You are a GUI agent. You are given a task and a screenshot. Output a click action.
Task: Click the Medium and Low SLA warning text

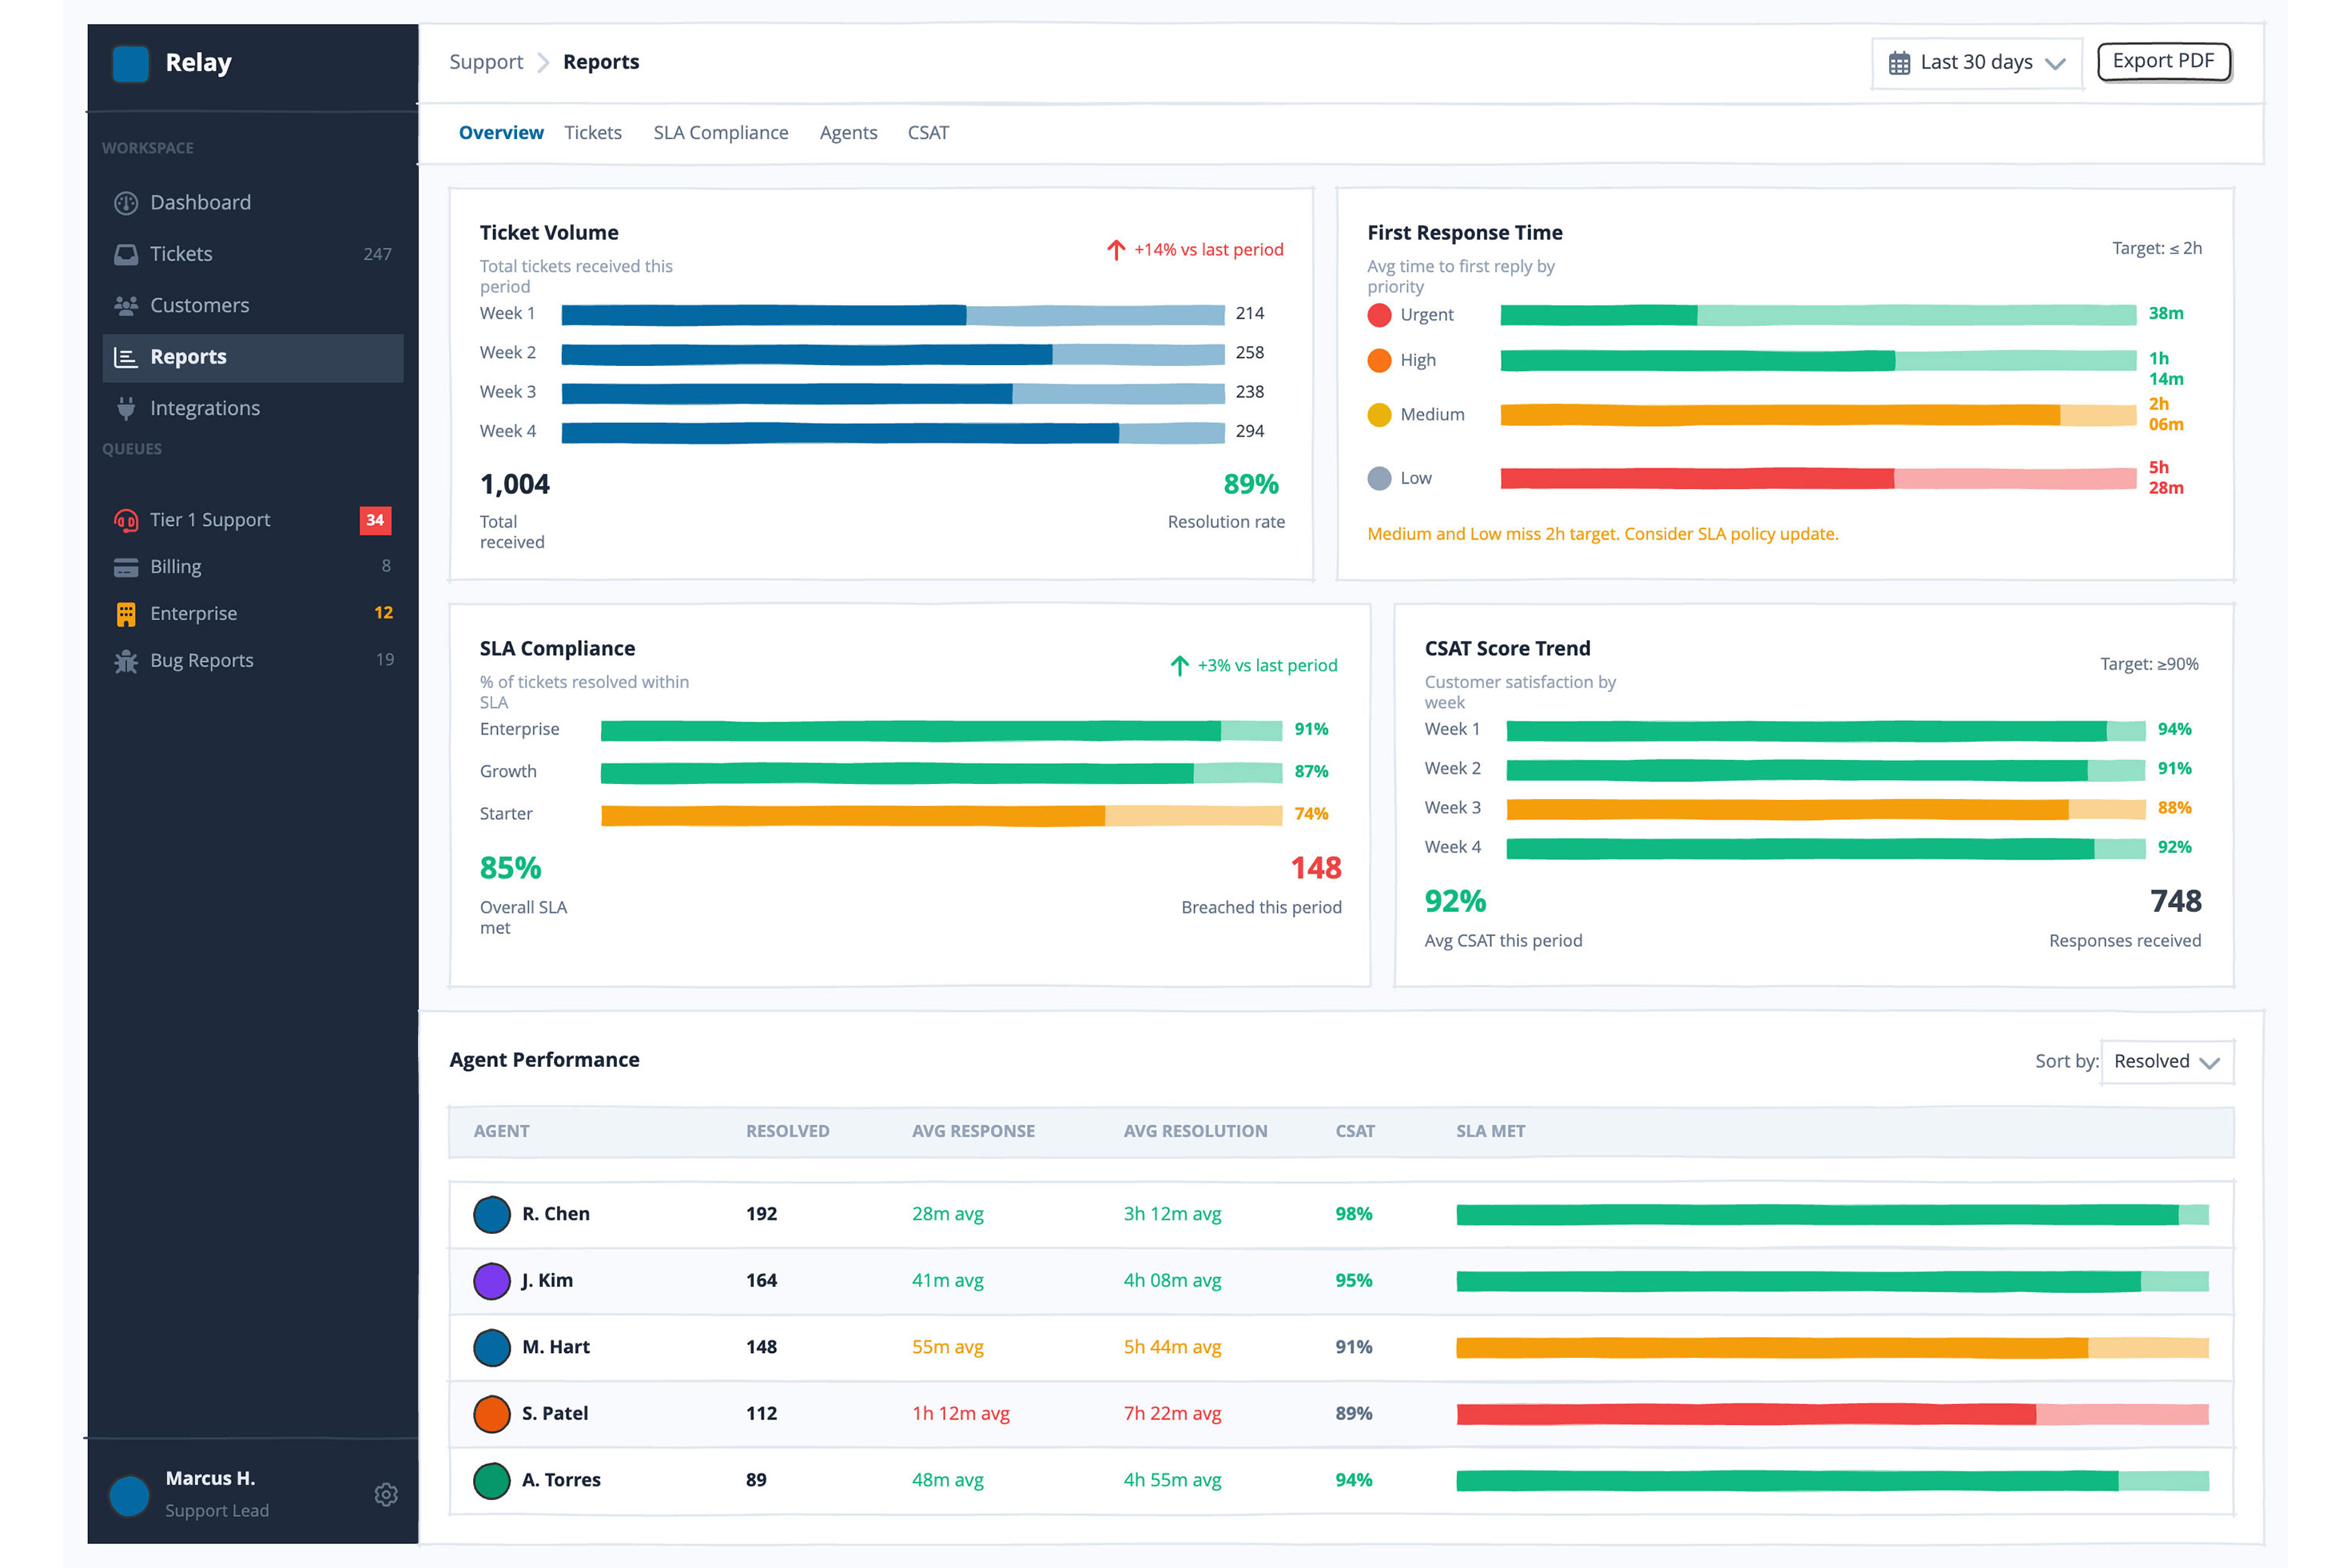click(x=1602, y=534)
